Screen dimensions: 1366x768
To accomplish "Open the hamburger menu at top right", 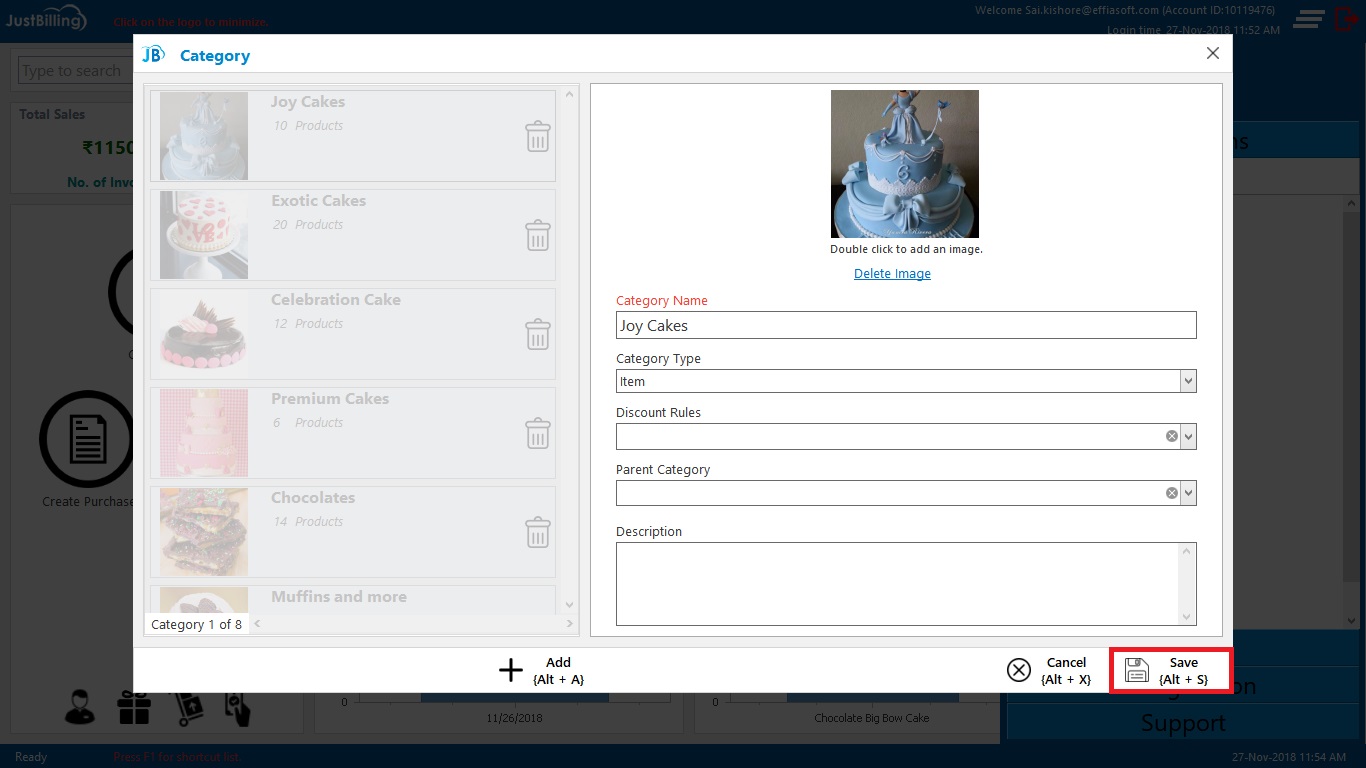I will pos(1309,18).
